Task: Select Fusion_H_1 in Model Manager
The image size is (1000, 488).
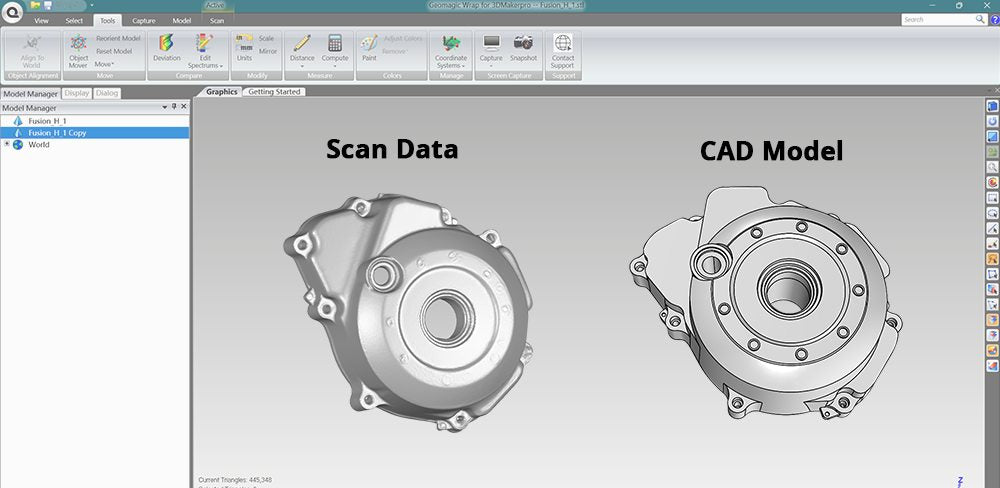Action: (x=46, y=120)
